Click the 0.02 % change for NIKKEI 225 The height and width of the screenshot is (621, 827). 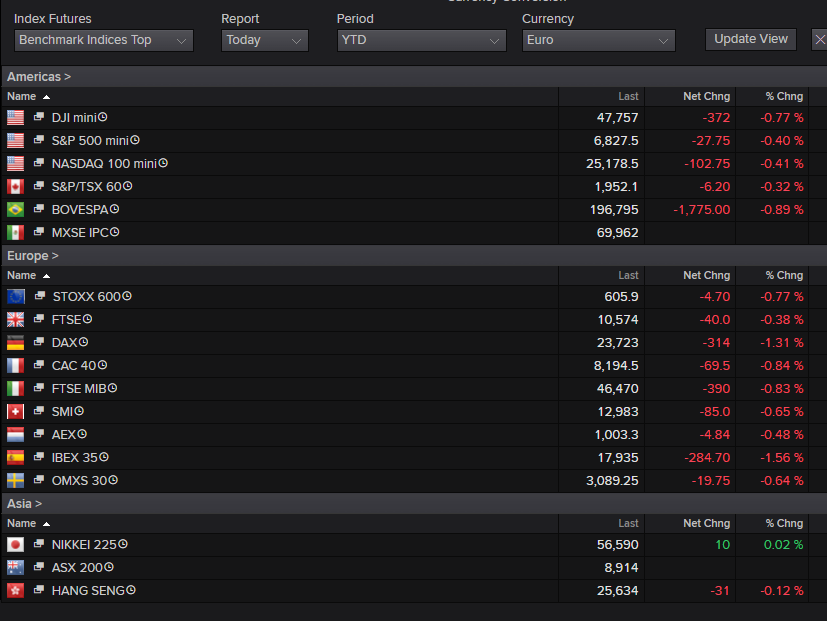(x=783, y=544)
